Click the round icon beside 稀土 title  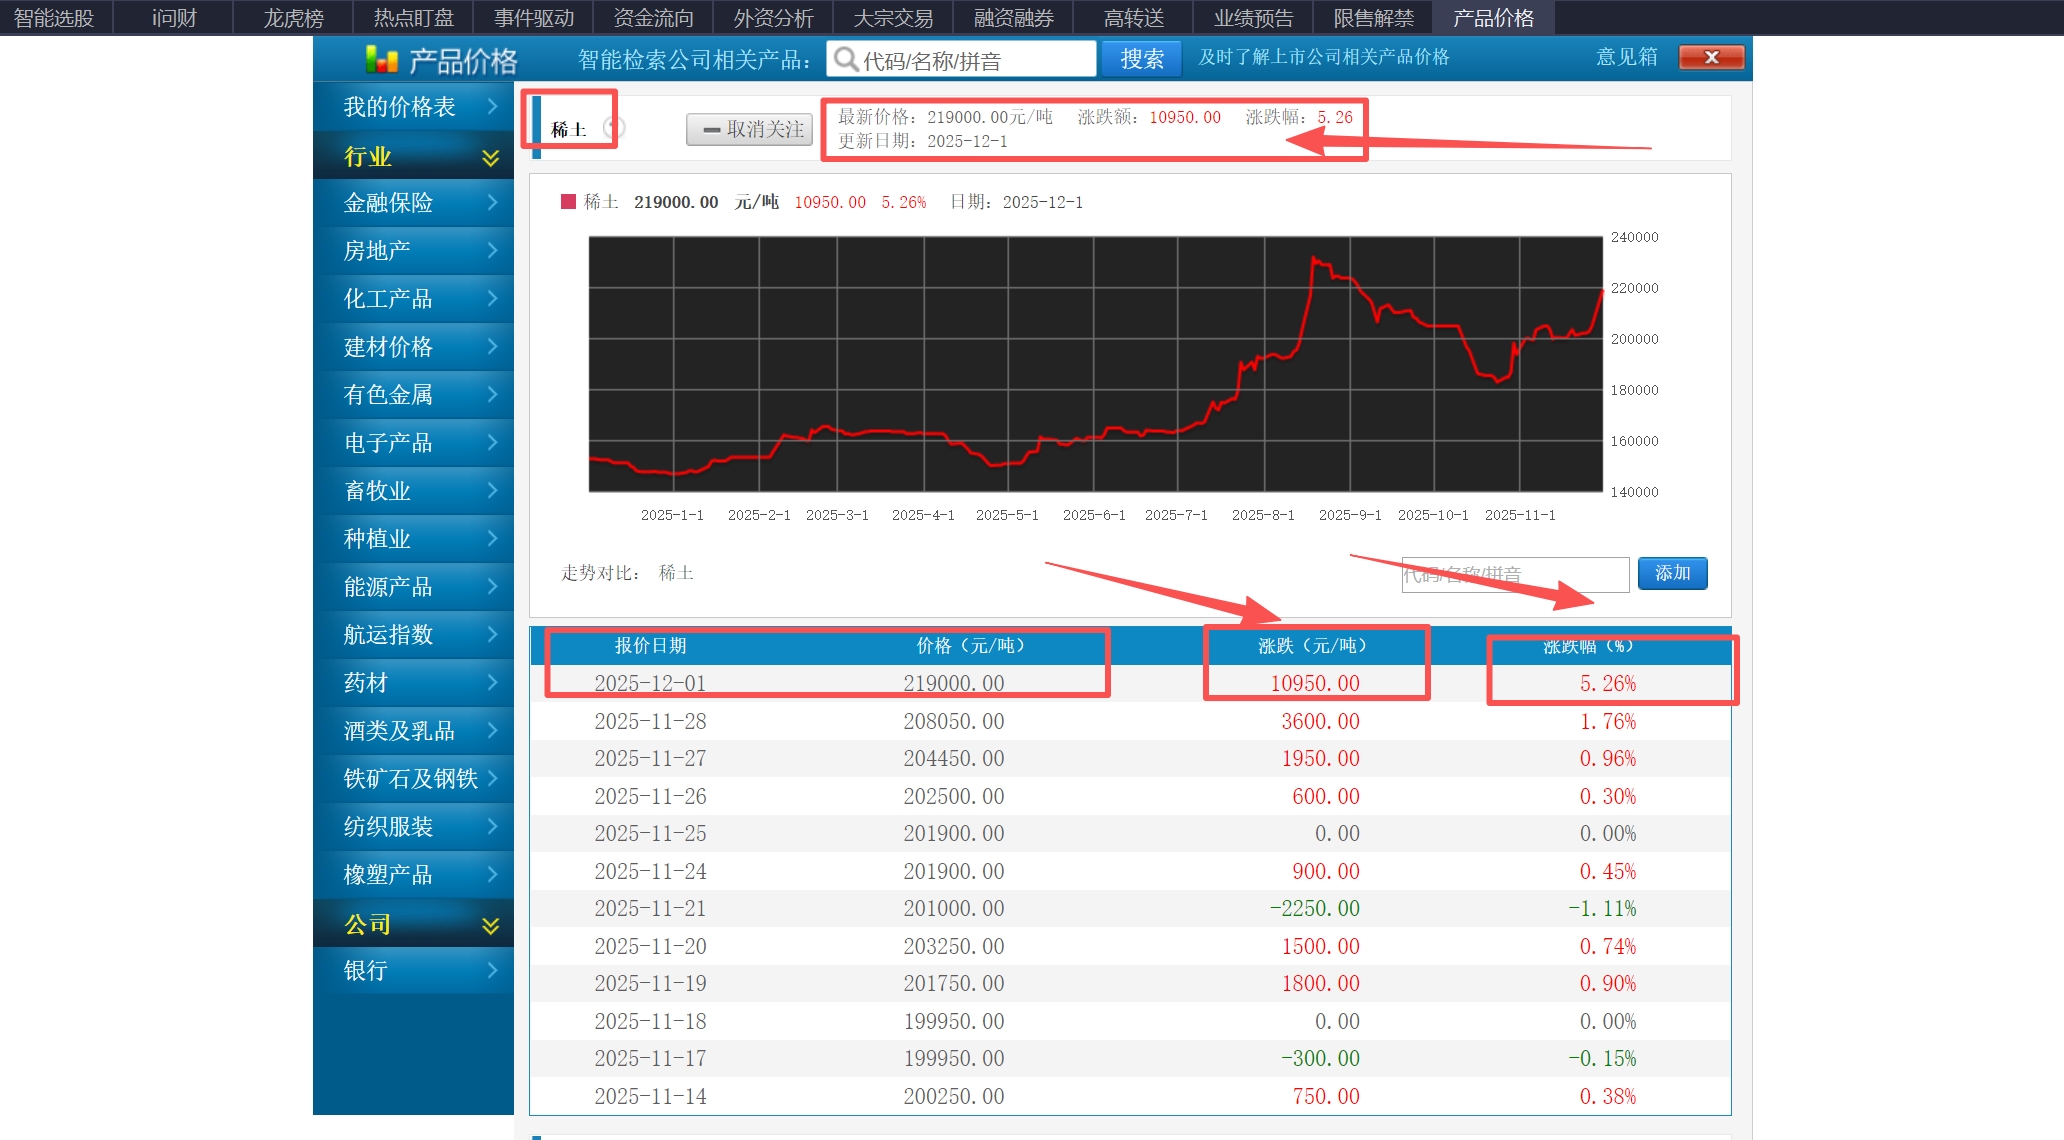pos(615,128)
